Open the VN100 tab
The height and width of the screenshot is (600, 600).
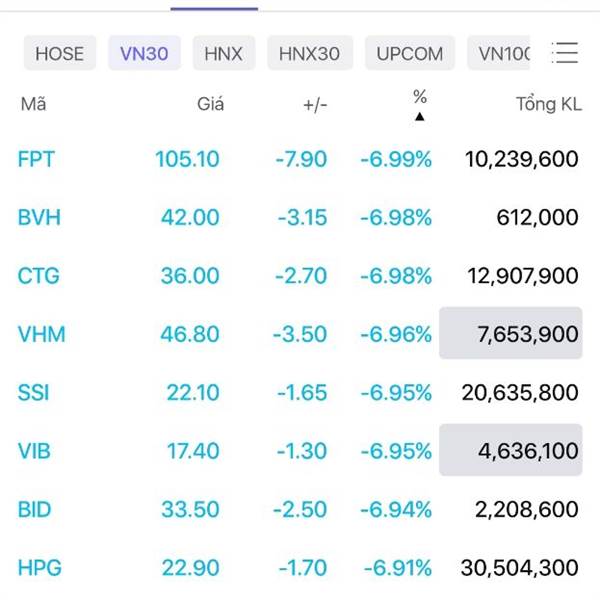[x=499, y=53]
